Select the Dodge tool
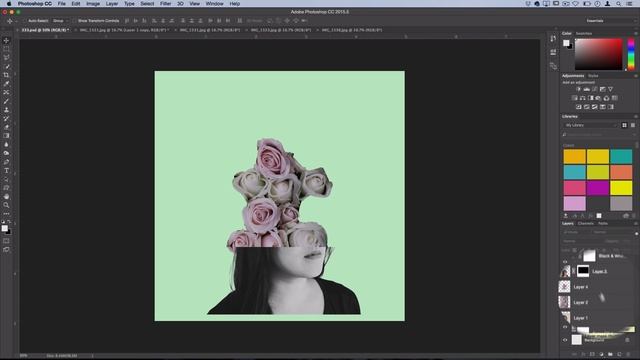The image size is (640, 360). (6, 153)
